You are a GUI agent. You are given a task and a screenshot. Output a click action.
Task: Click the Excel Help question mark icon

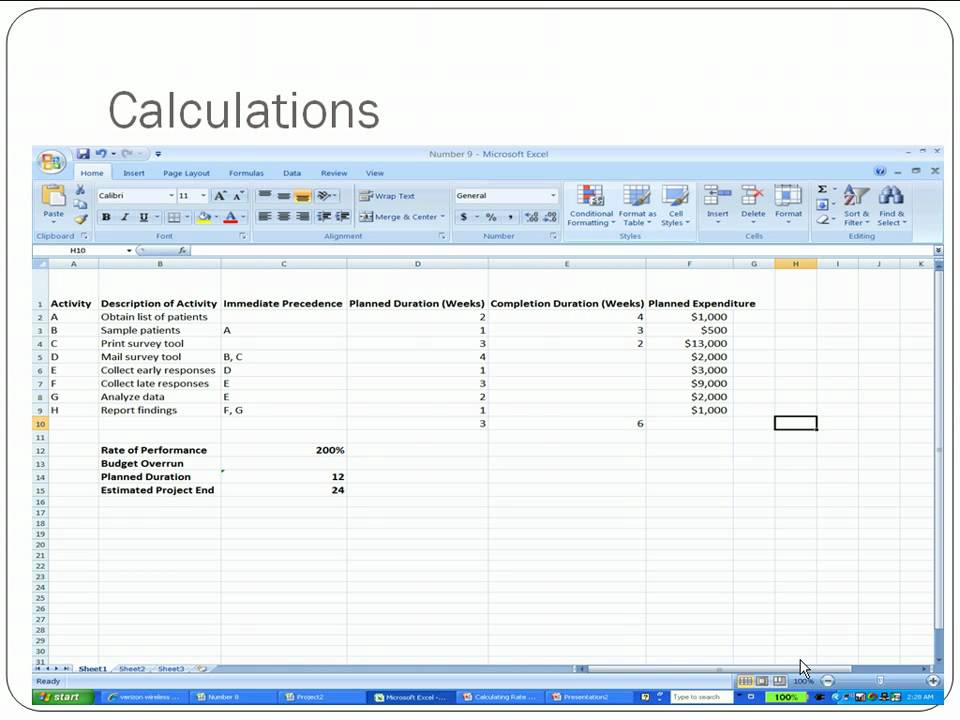(880, 171)
